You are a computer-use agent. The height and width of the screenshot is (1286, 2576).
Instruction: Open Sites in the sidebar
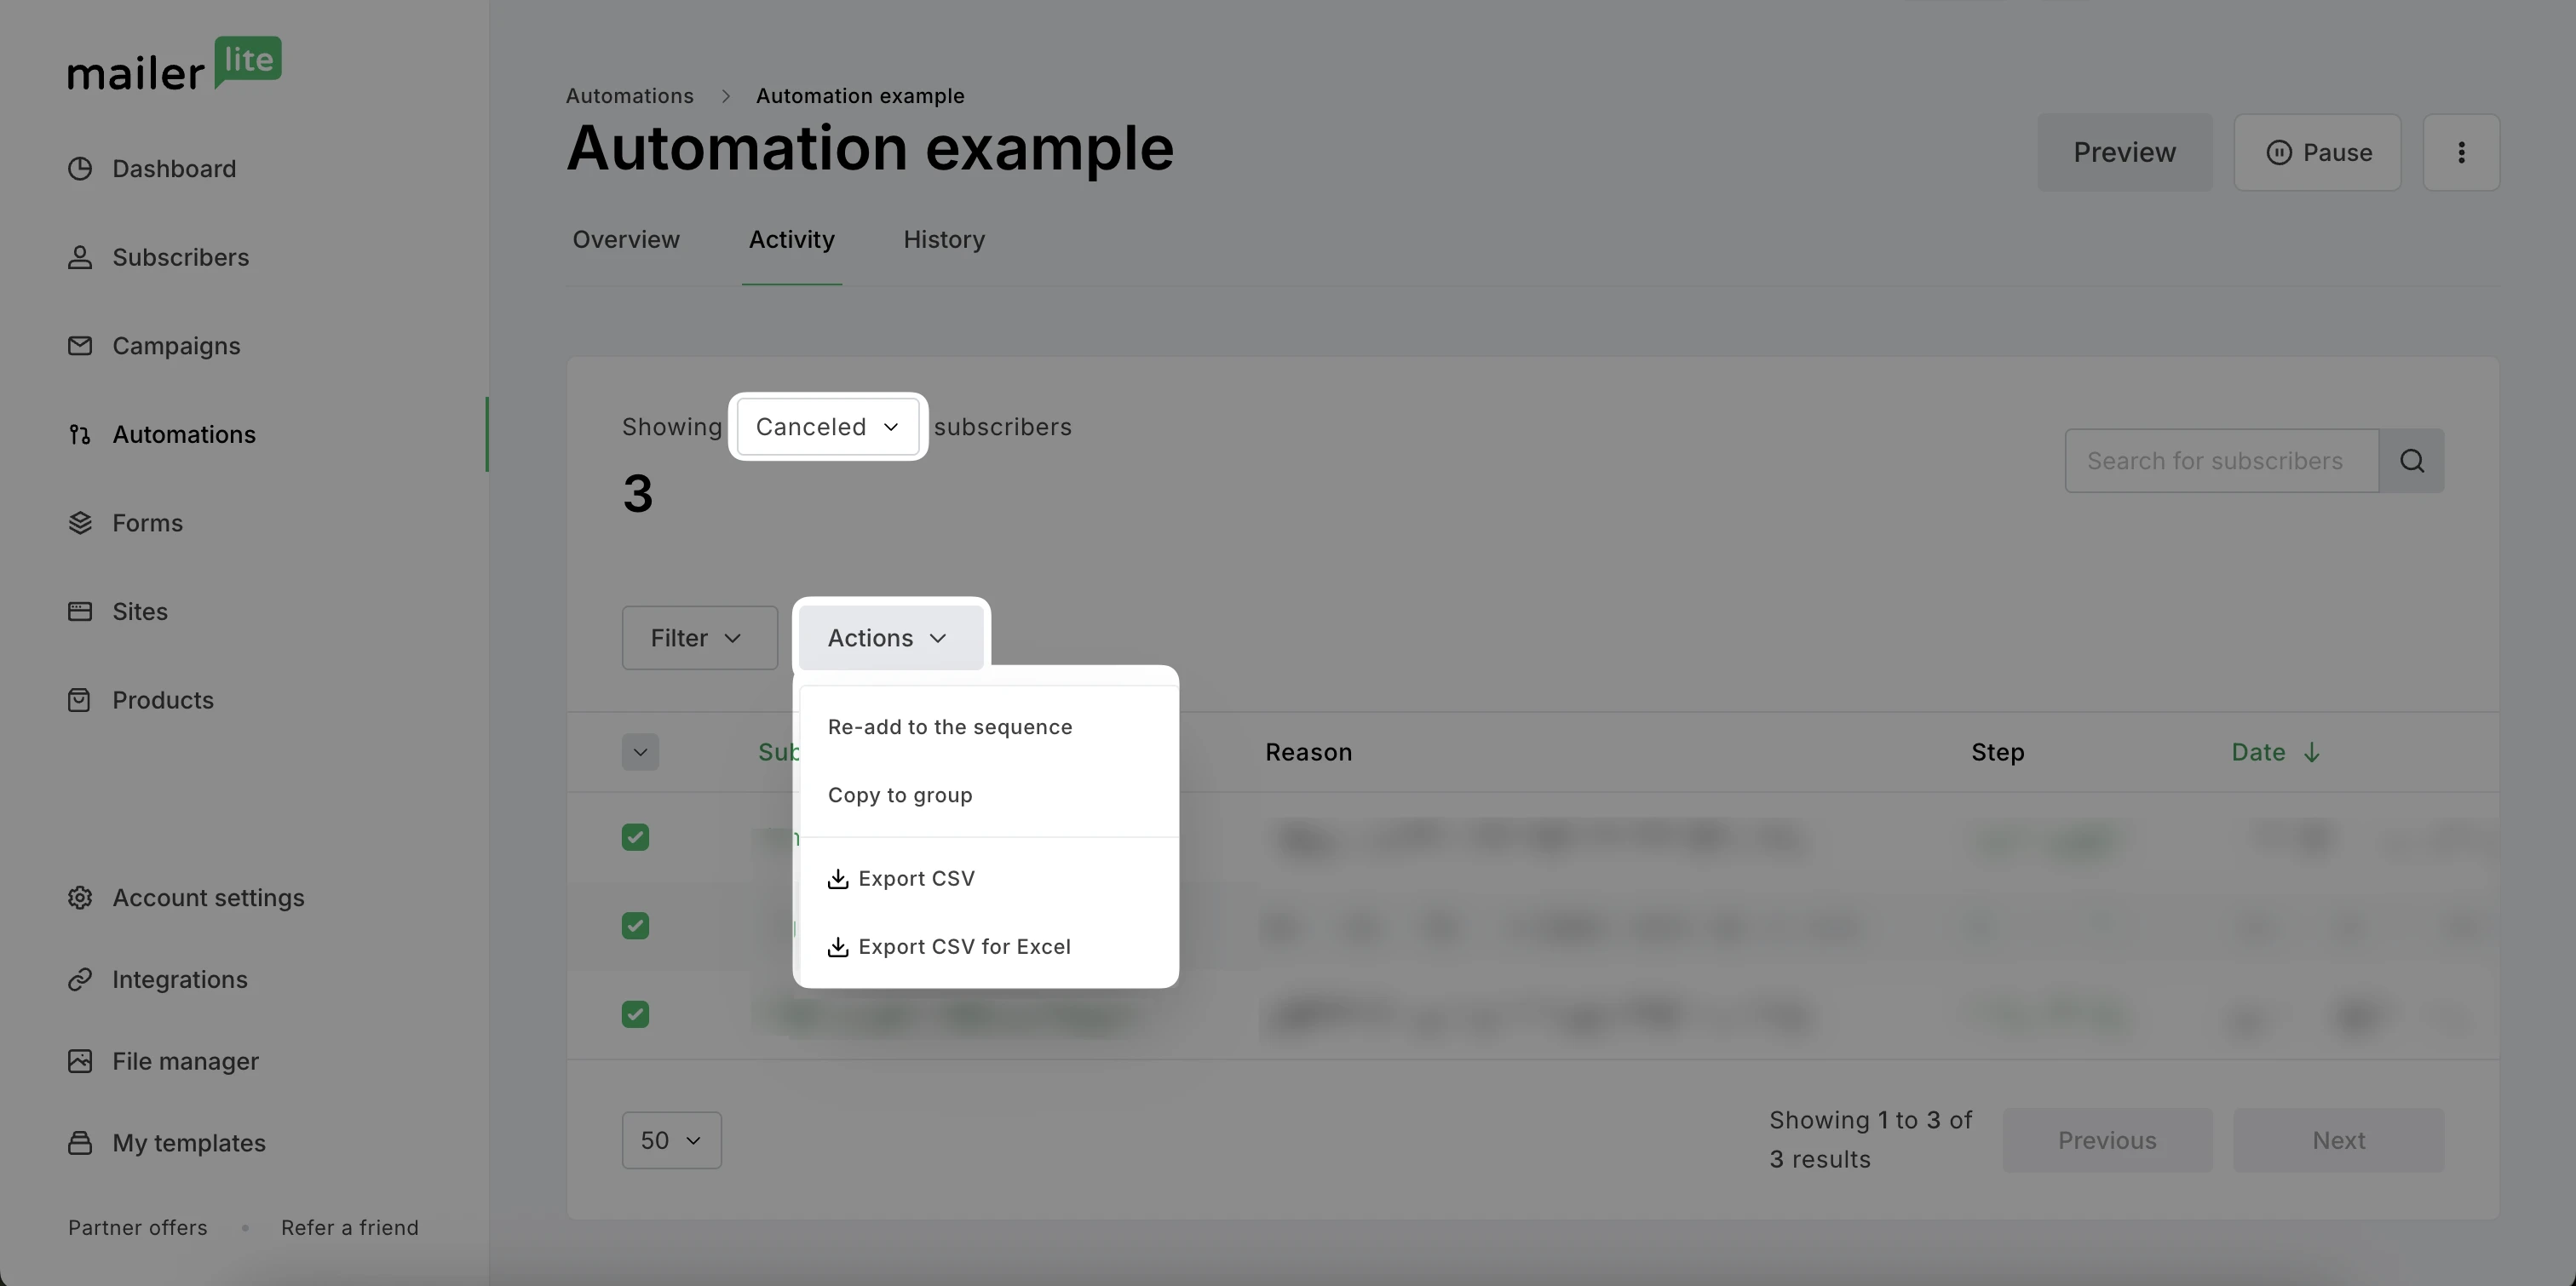pyautogui.click(x=140, y=612)
